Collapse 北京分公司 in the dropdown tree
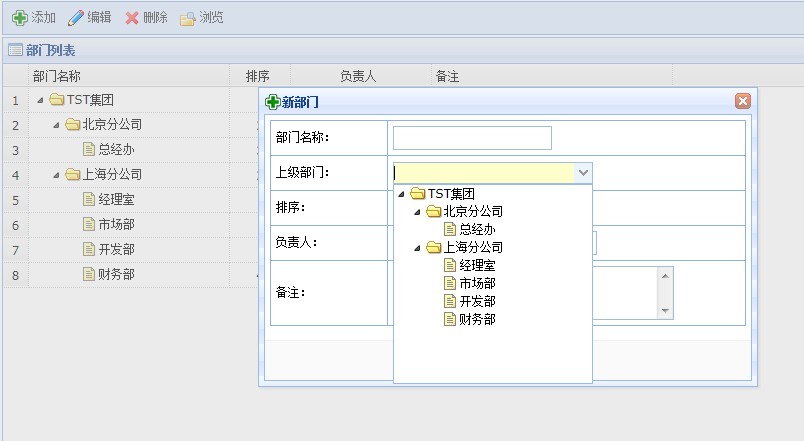Image resolution: width=804 pixels, height=441 pixels. [417, 212]
